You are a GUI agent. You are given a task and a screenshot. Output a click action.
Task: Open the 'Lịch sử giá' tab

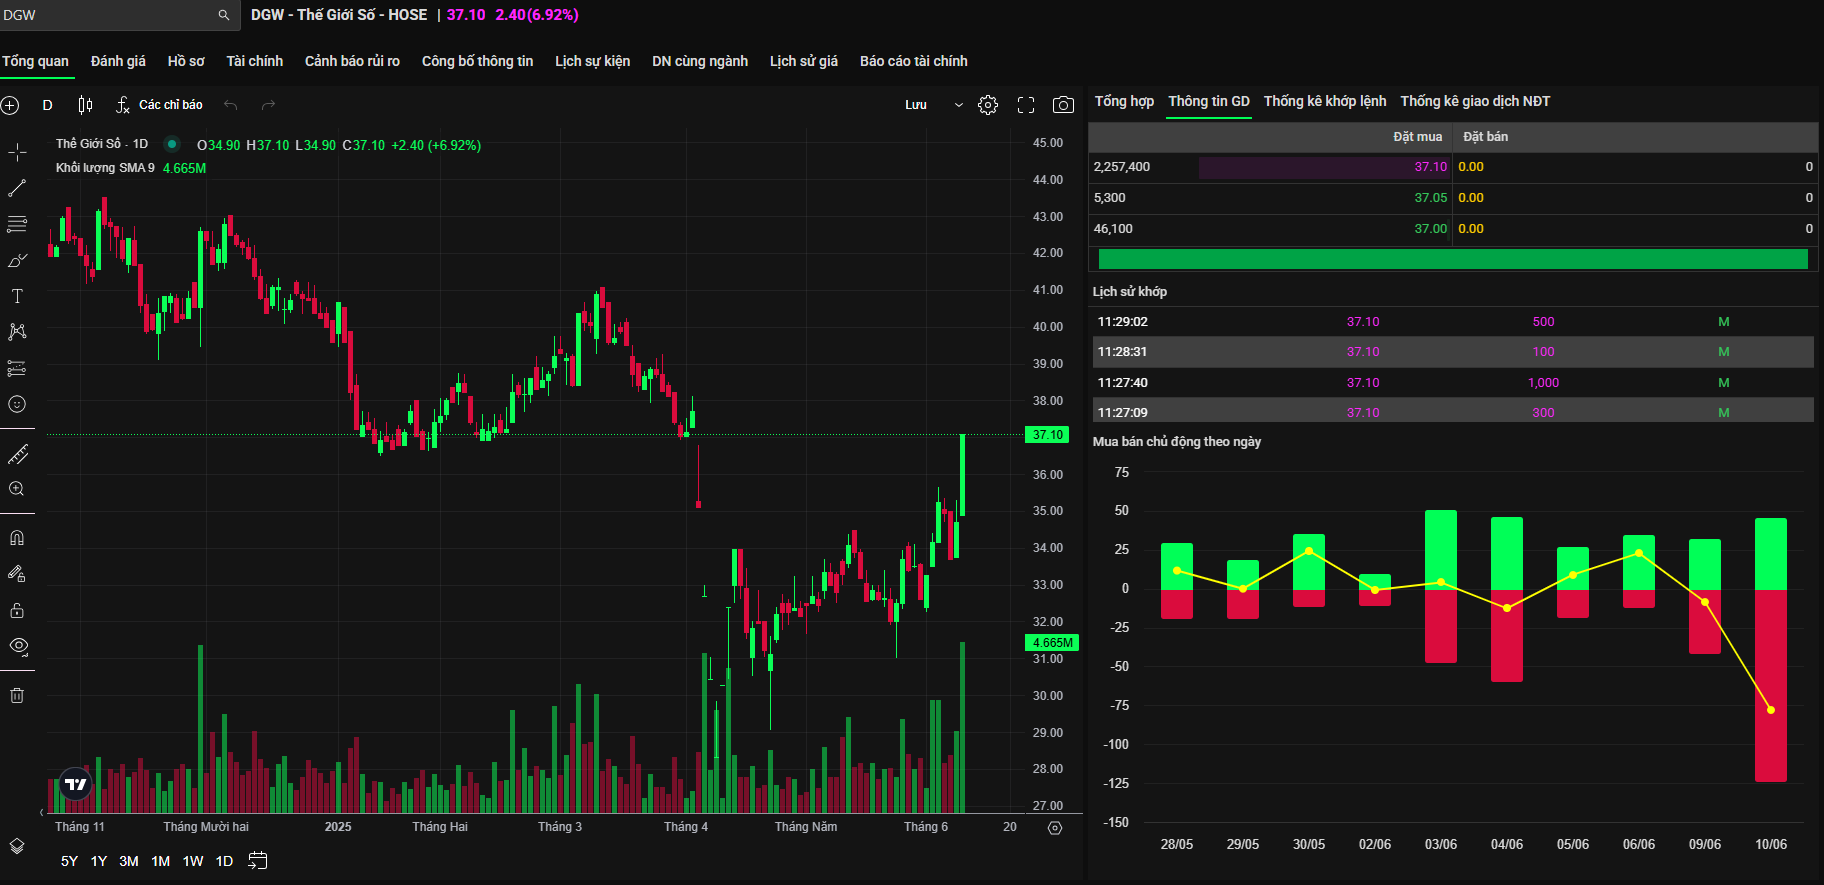point(804,61)
